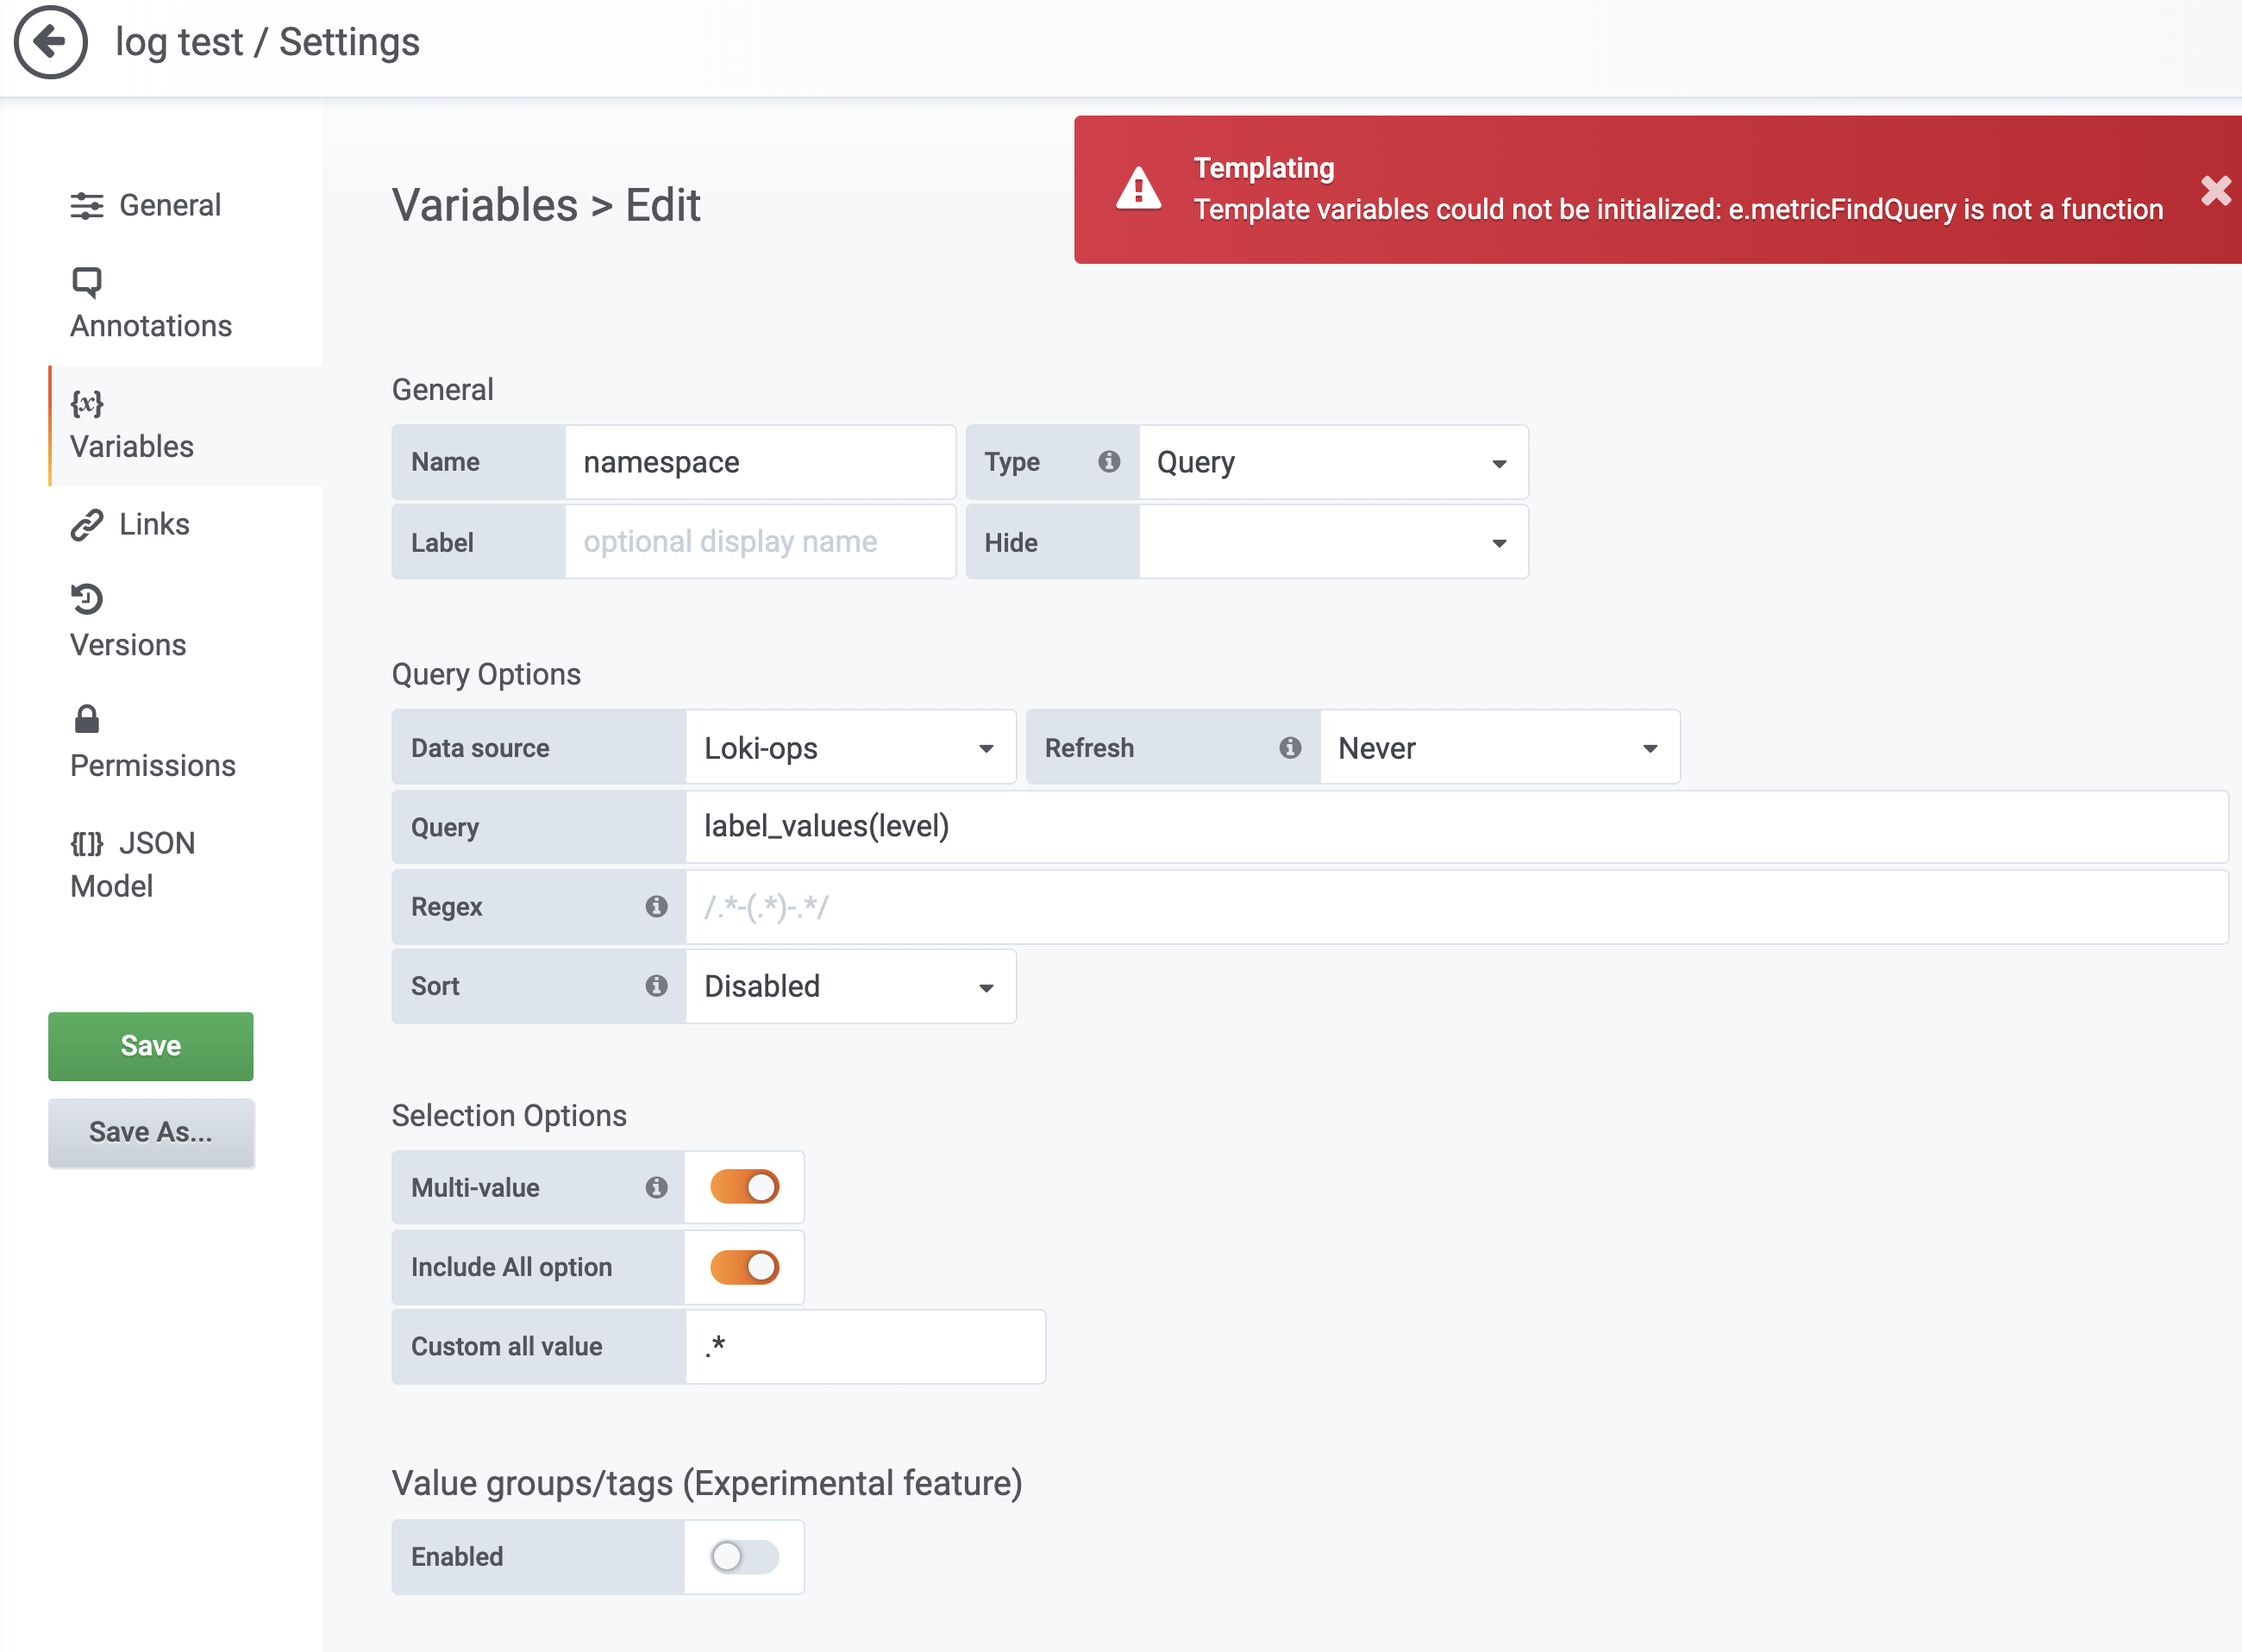Click the Versions history icon
The height and width of the screenshot is (1652, 2242).
[x=87, y=599]
